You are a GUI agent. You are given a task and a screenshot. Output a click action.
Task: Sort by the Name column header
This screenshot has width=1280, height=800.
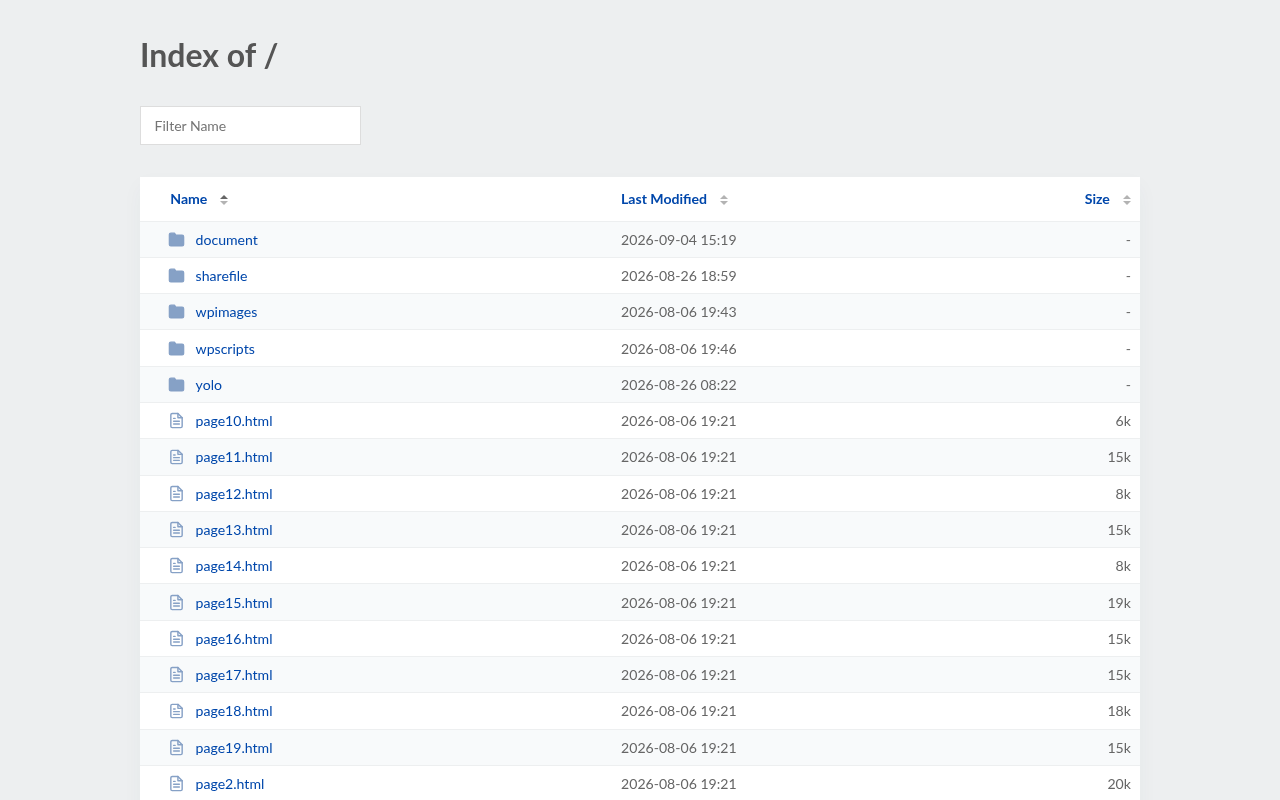click(189, 199)
